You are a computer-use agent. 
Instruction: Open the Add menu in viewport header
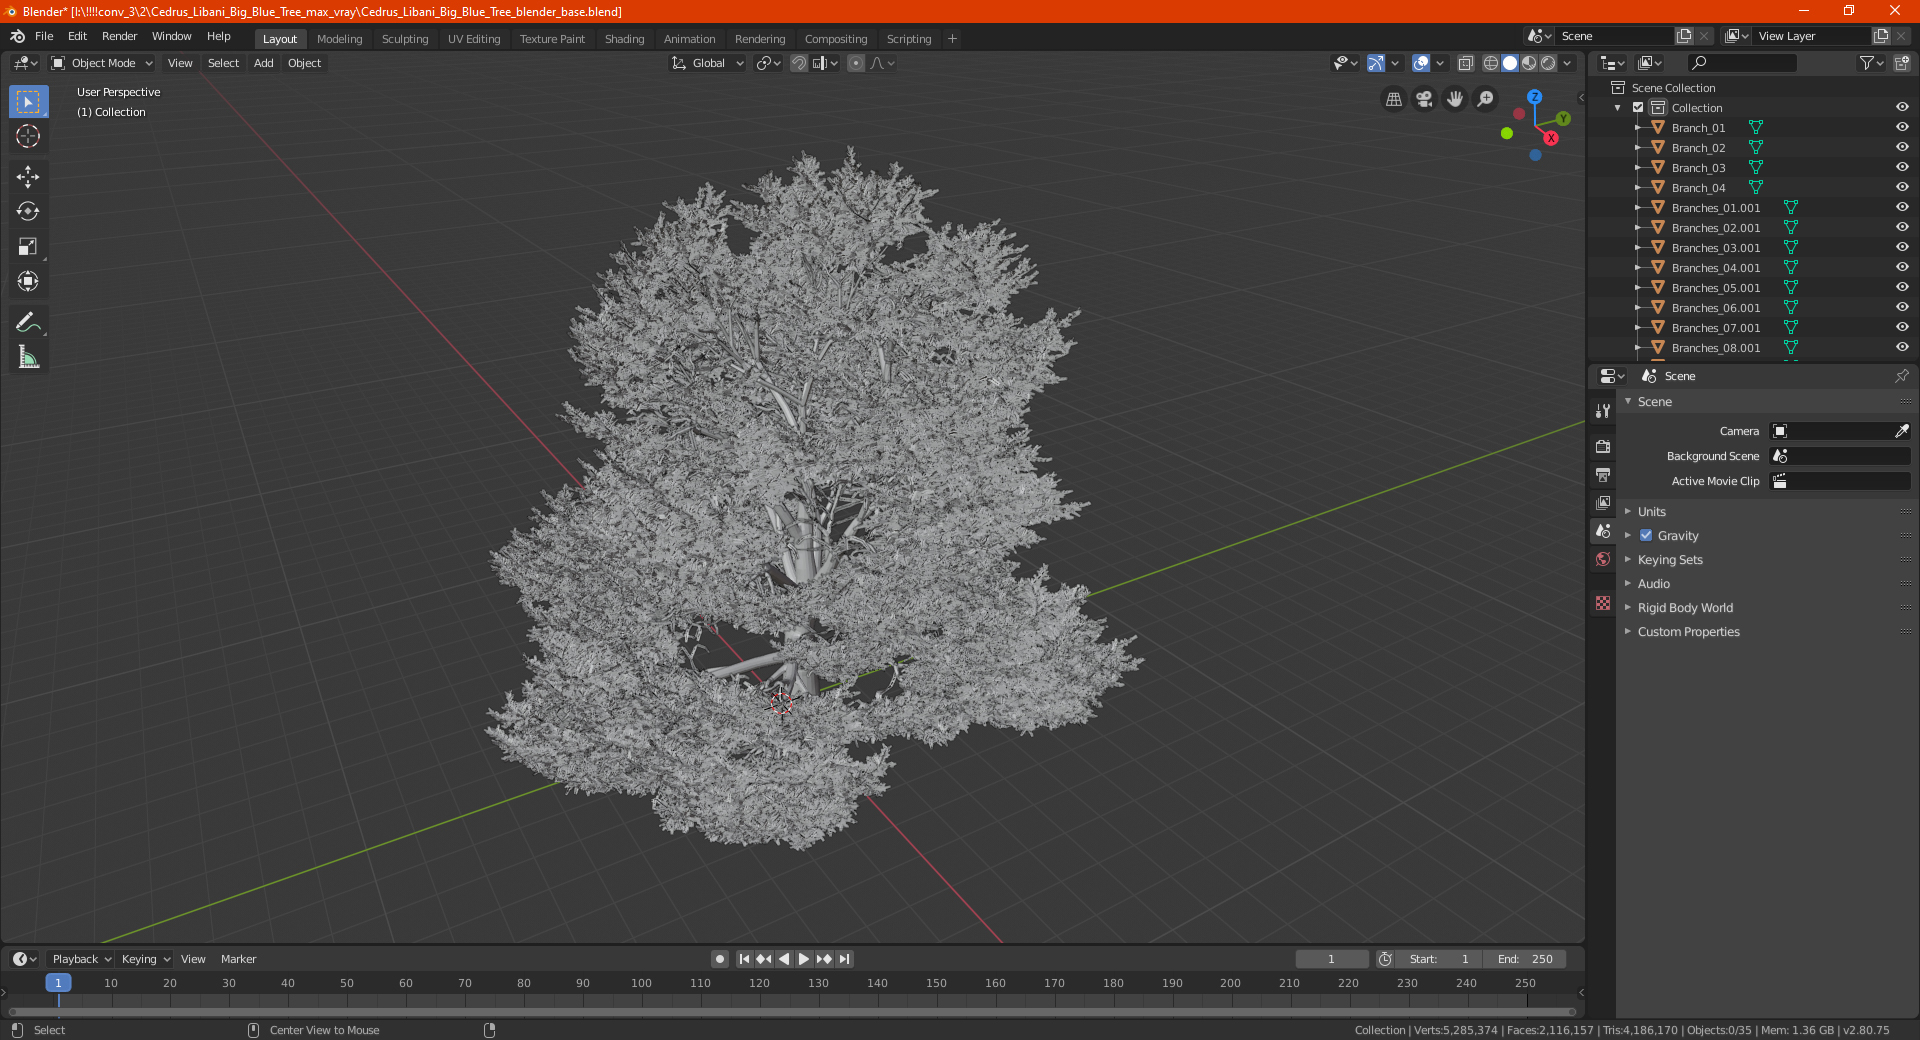pos(264,63)
